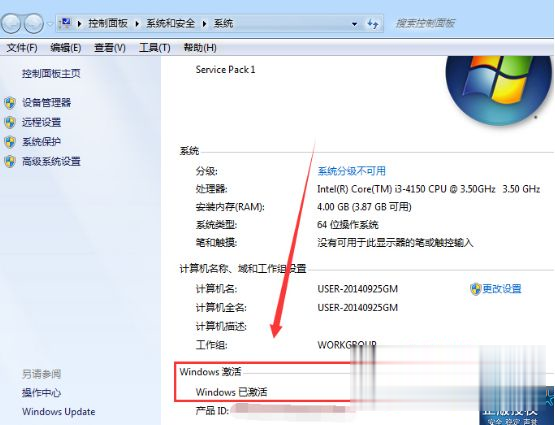Go forward with the Forward arrow button
The image size is (555, 425).
34,24
